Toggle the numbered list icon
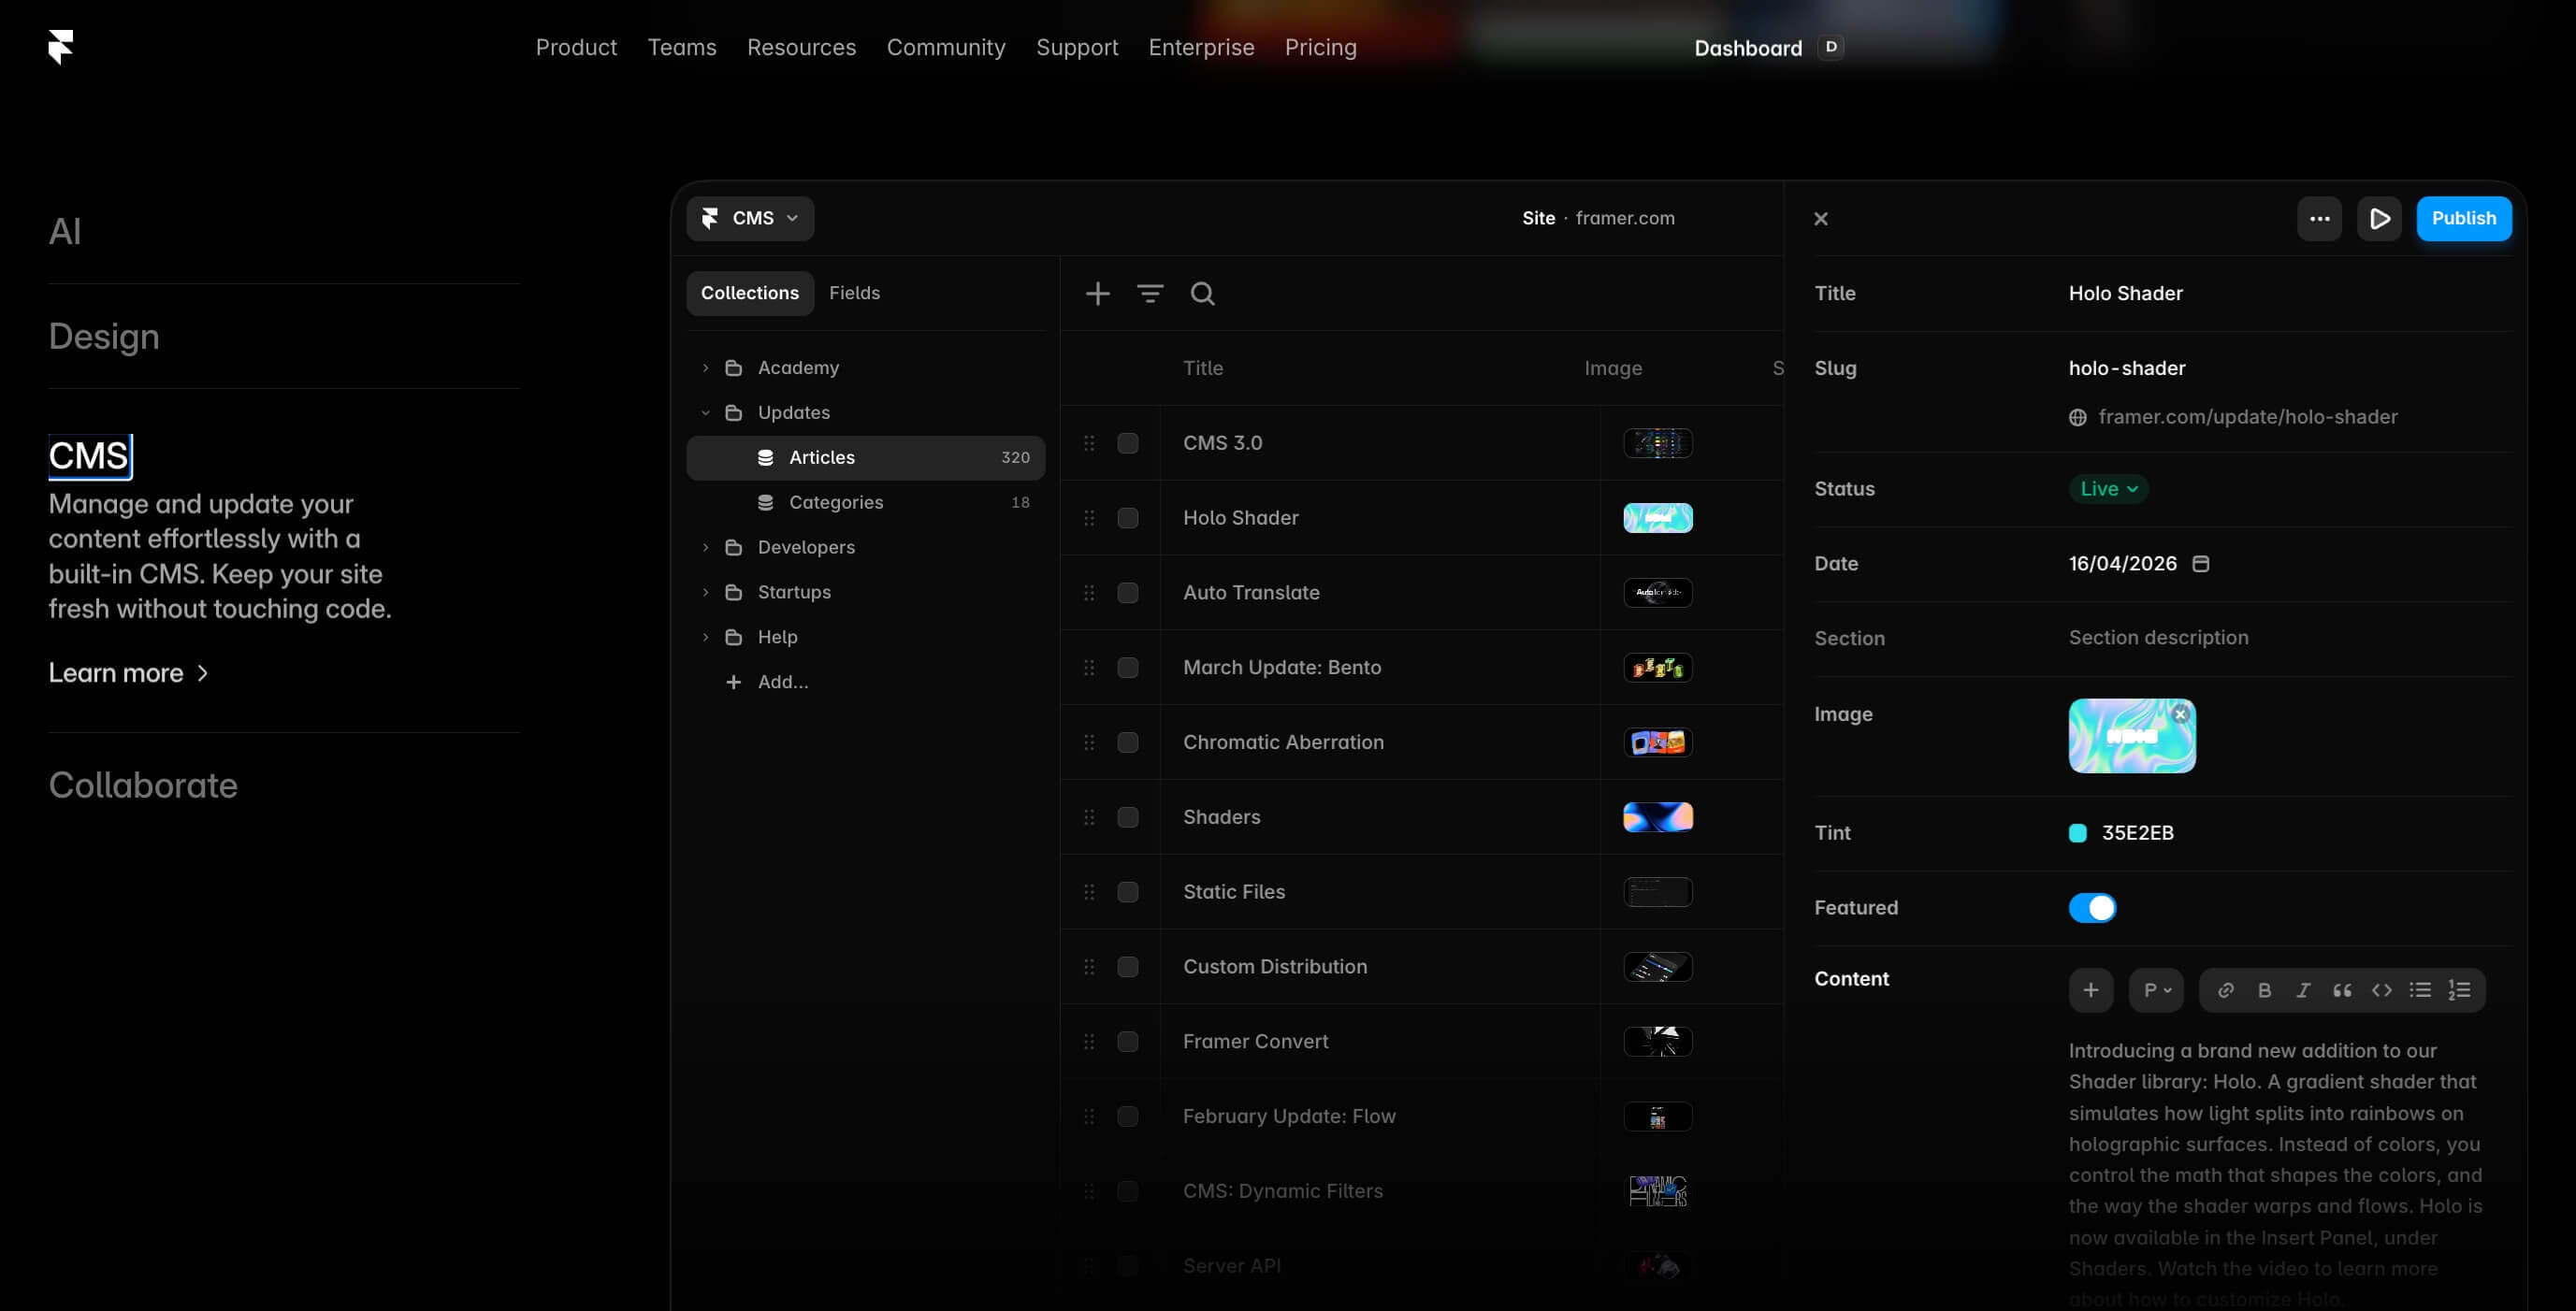2576x1311 pixels. [x=2459, y=990]
